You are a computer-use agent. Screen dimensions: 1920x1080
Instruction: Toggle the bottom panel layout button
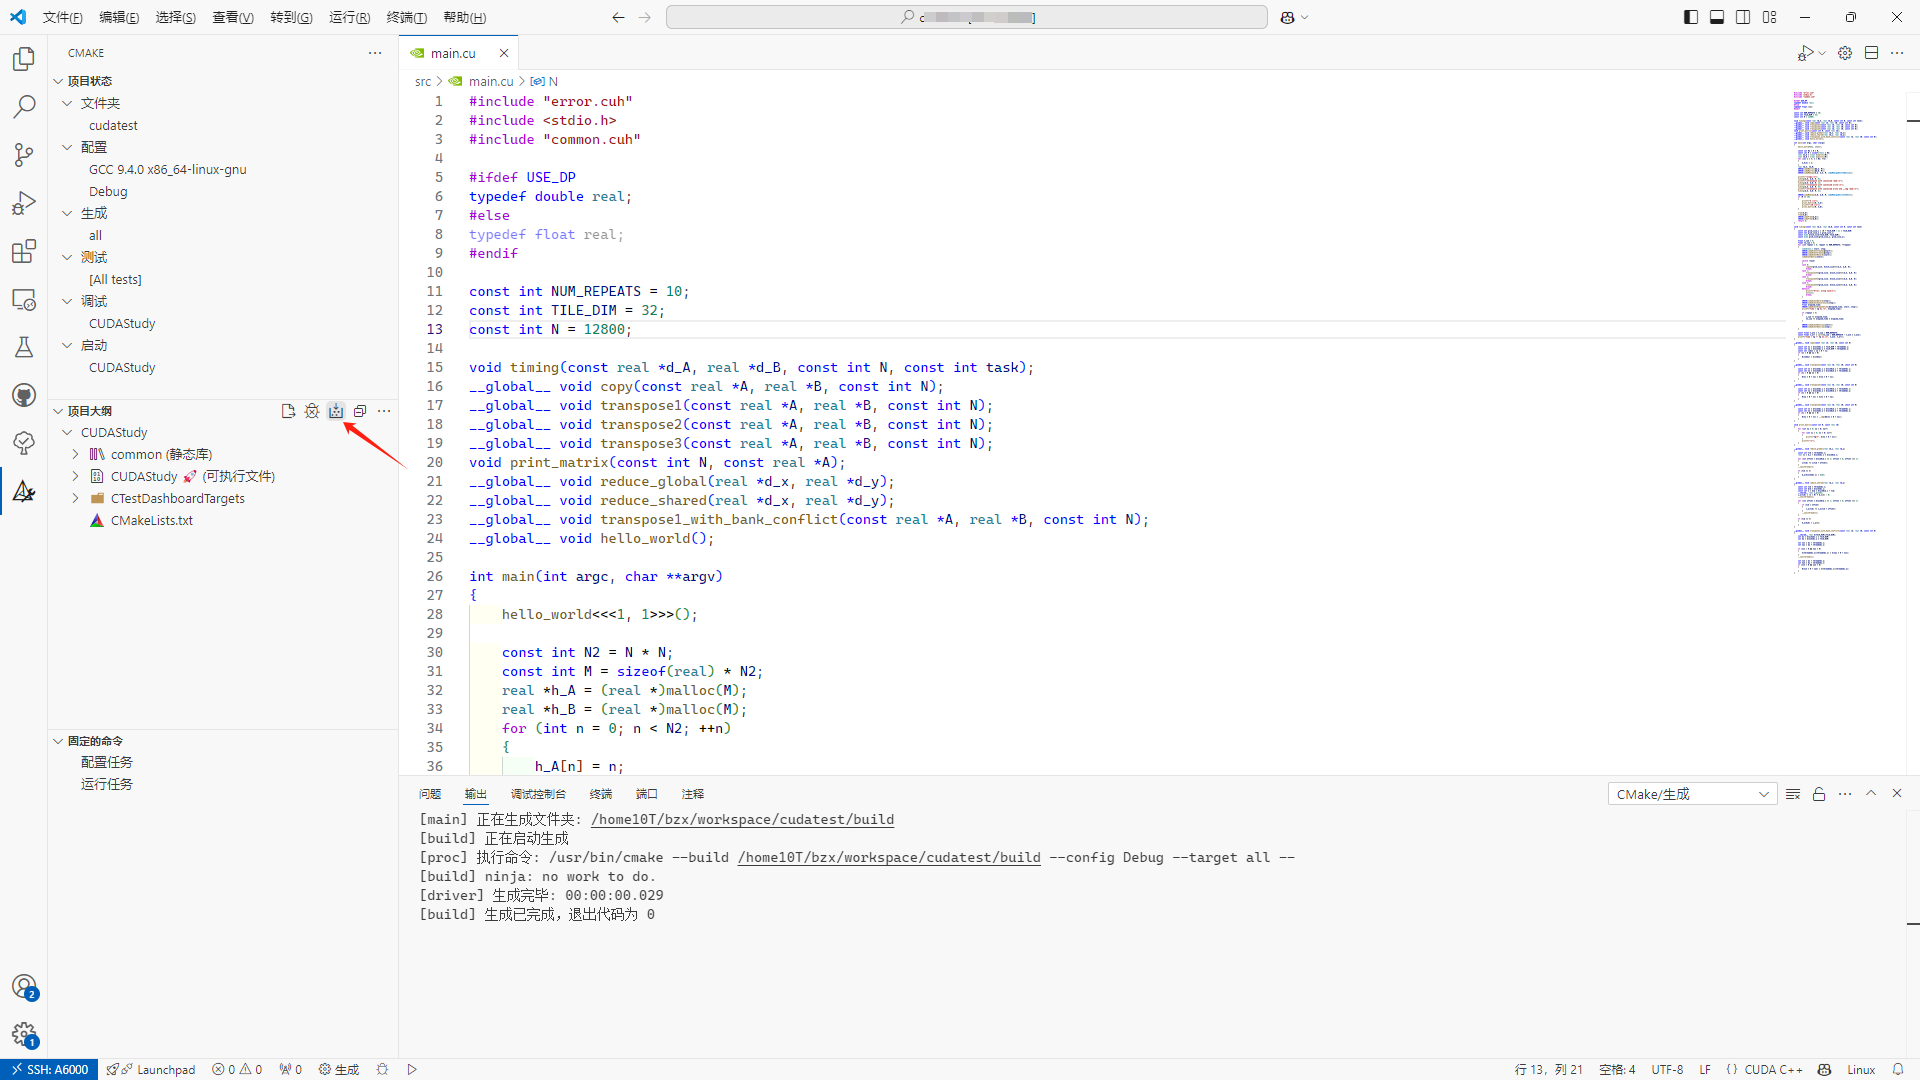(1717, 17)
